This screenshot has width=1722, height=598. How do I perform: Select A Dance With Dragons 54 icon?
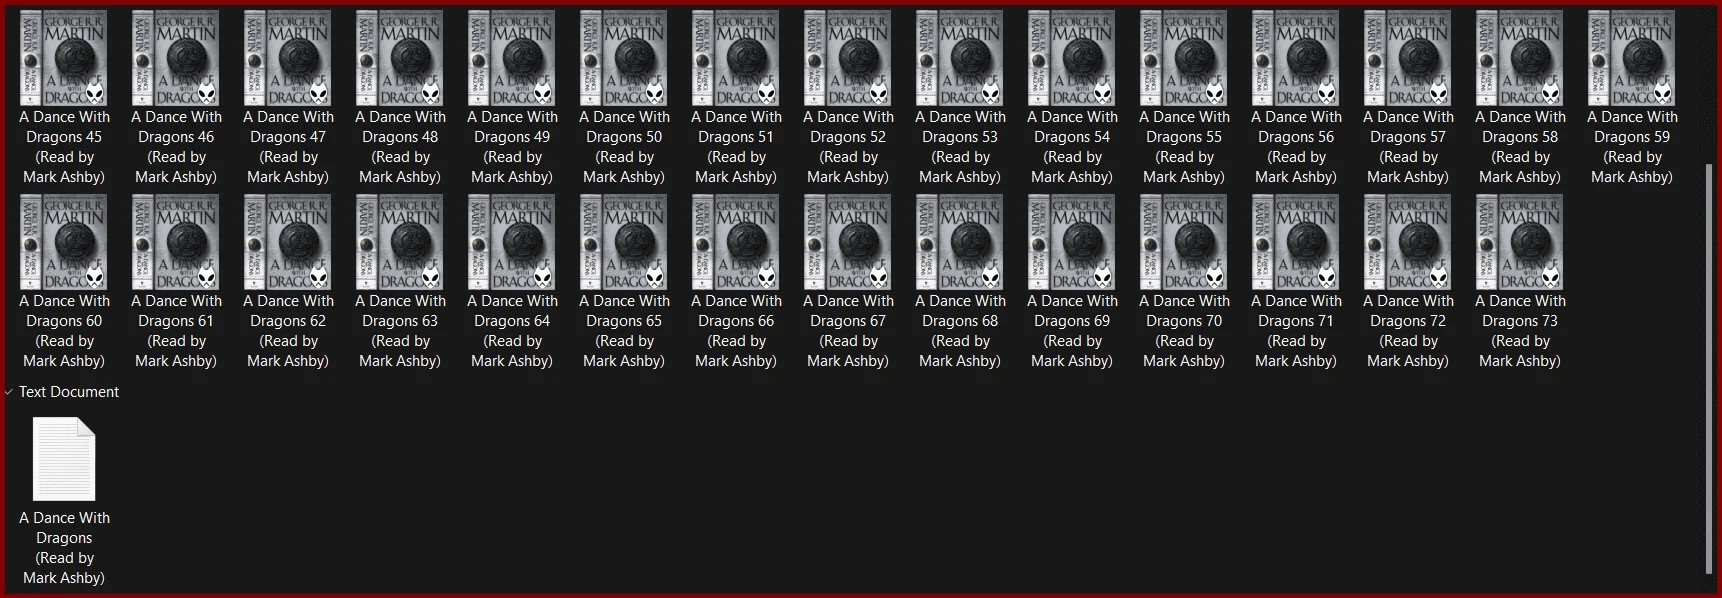click(x=1072, y=59)
